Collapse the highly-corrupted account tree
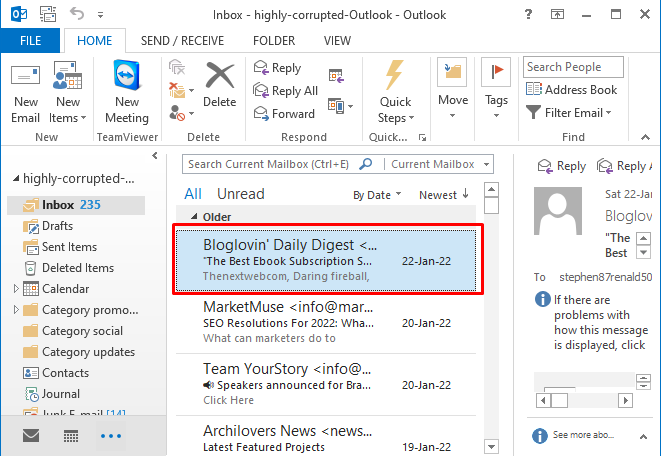The width and height of the screenshot is (661, 456). click(16, 178)
